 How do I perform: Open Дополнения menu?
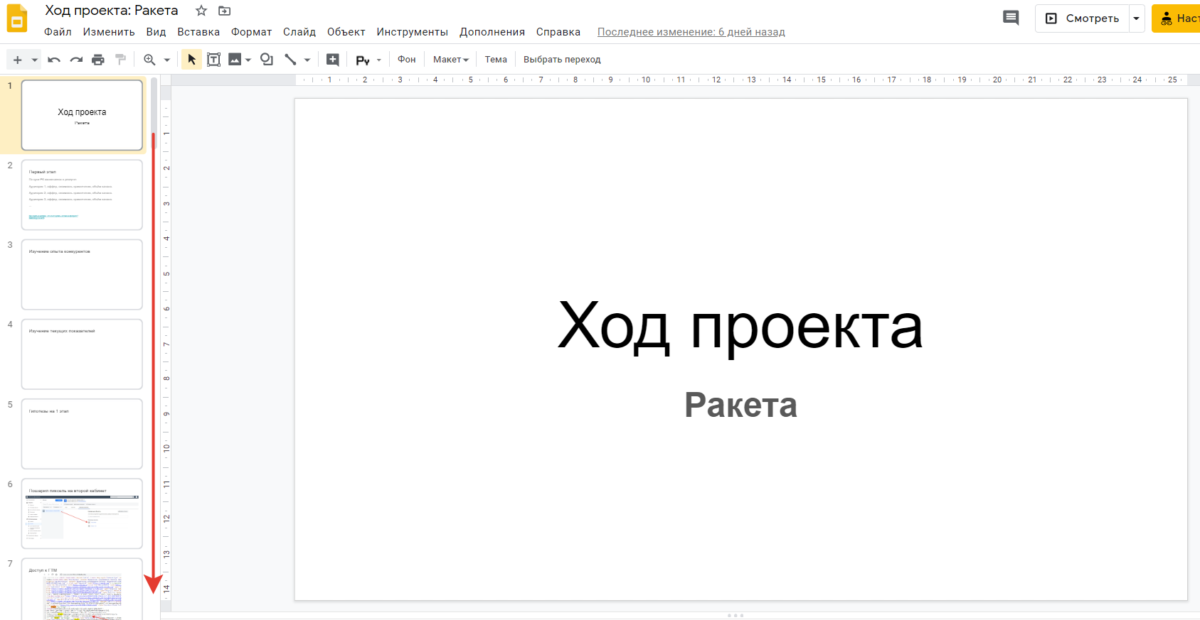492,32
